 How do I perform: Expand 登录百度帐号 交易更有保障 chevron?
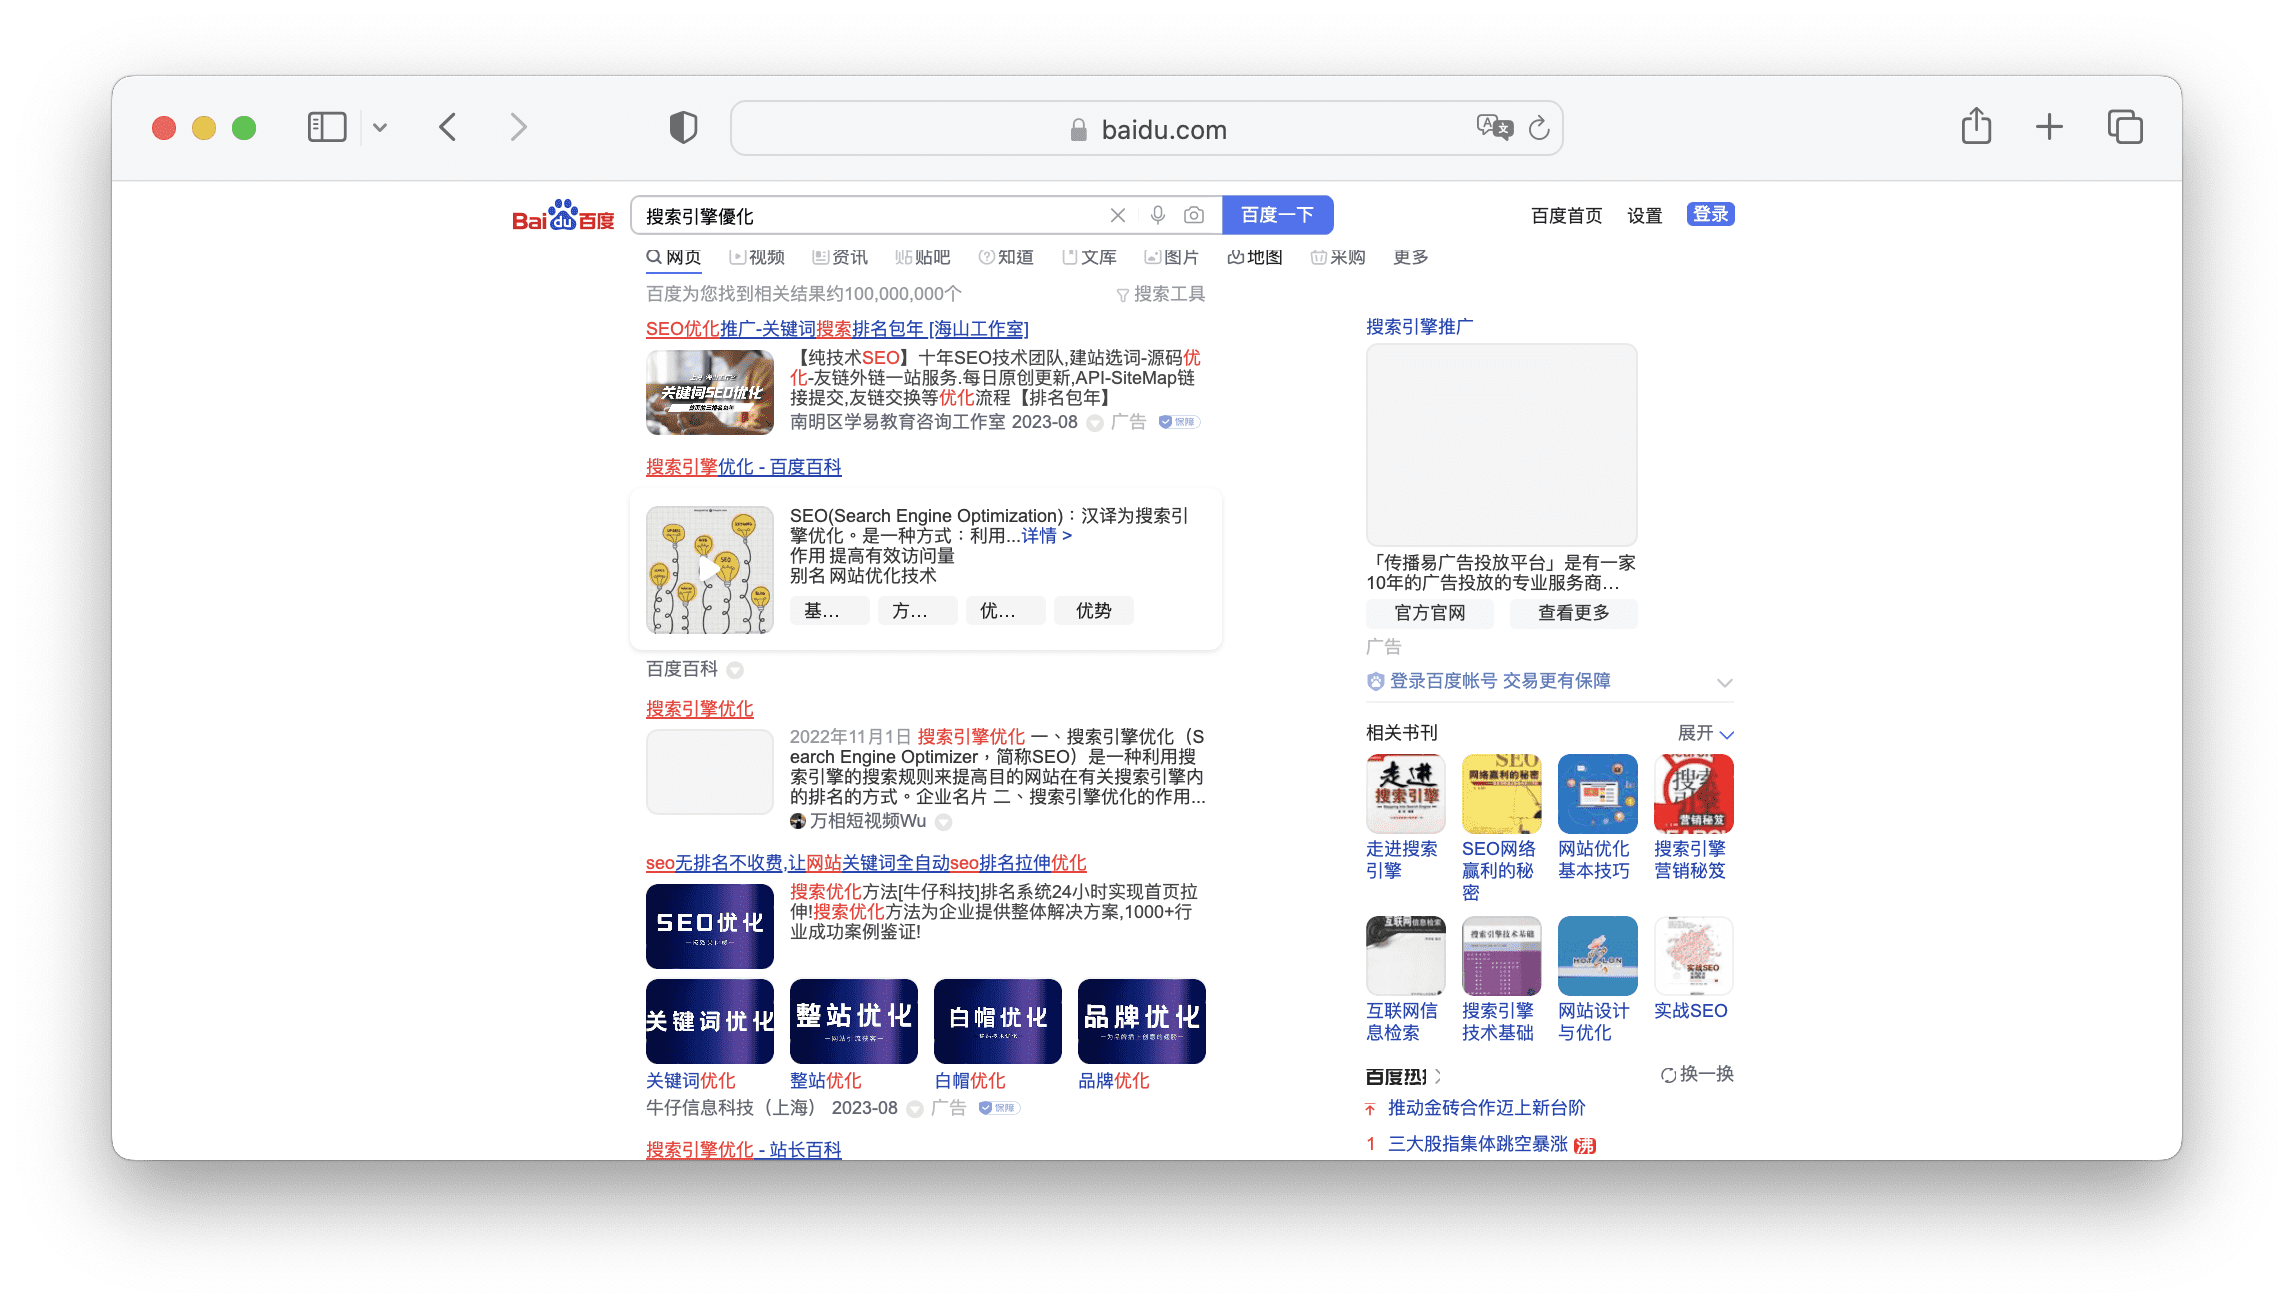[1724, 682]
